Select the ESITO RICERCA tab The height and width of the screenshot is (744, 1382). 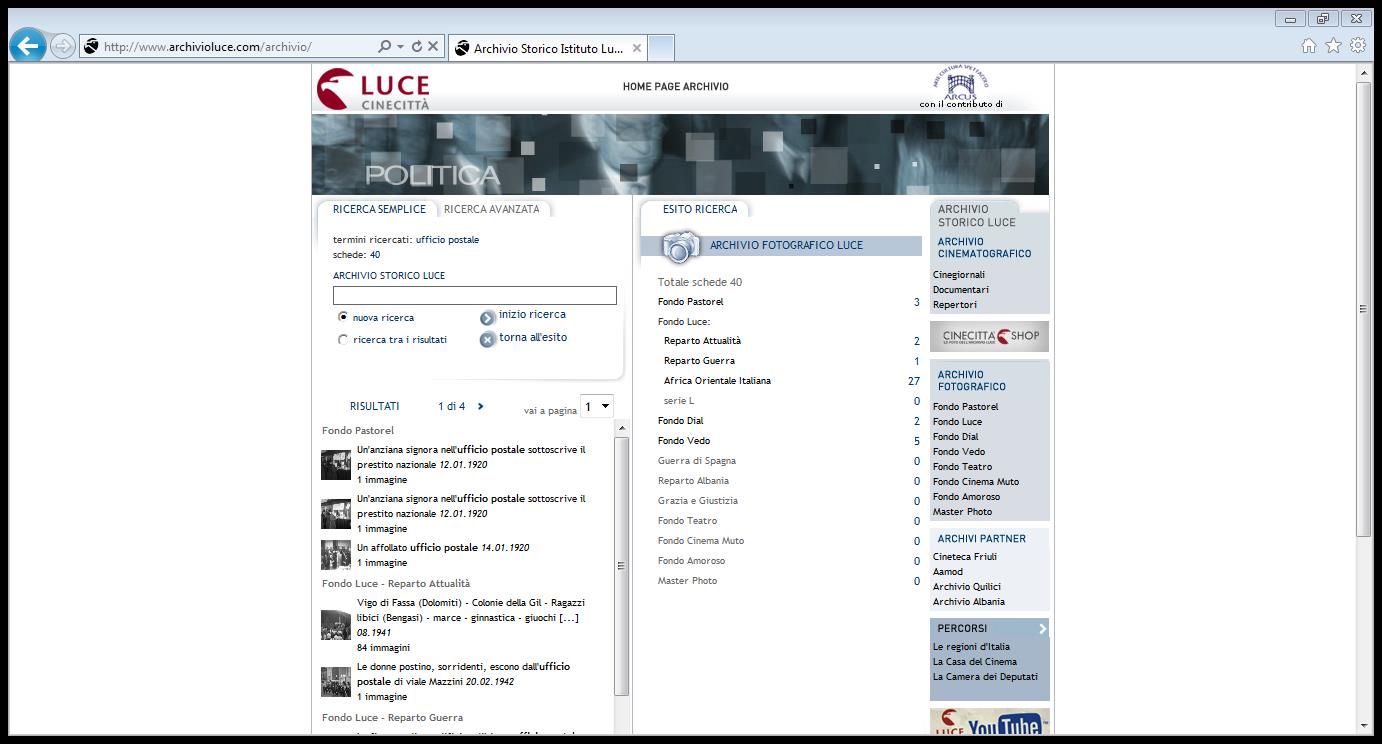pyautogui.click(x=700, y=209)
